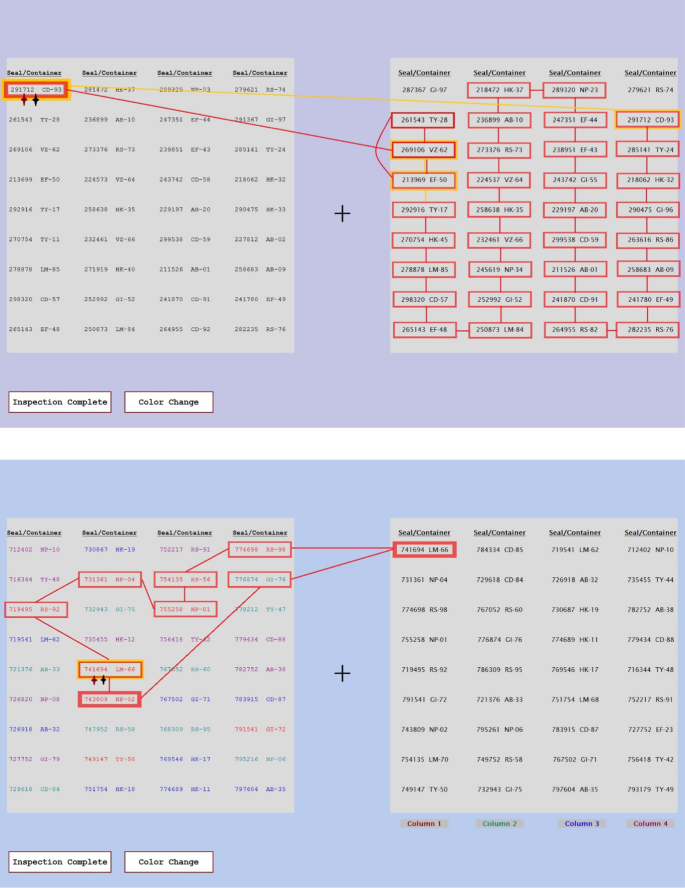Click the orange-outlined 213969 EF-50 box

click(x=423, y=180)
